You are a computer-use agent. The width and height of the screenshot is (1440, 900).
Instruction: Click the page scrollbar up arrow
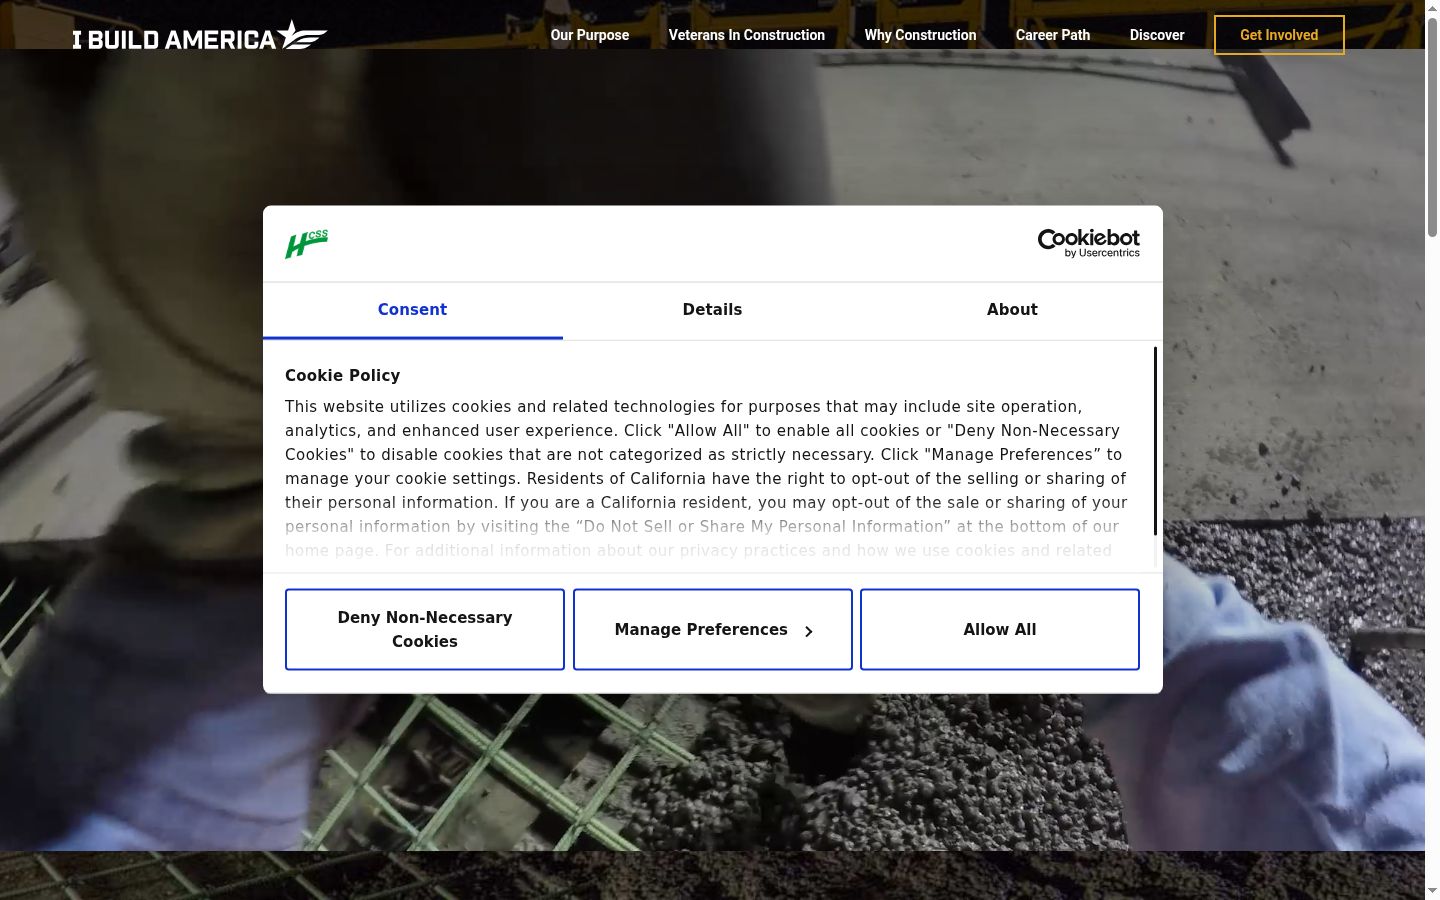[x=1432, y=8]
